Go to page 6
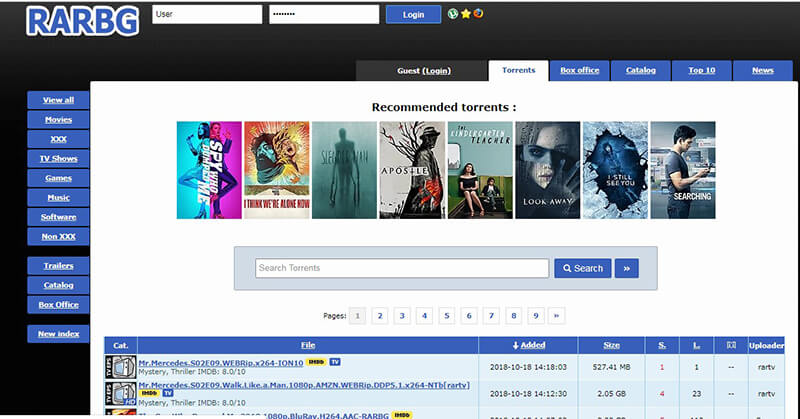Image resolution: width=800 pixels, height=419 pixels. pos(469,316)
